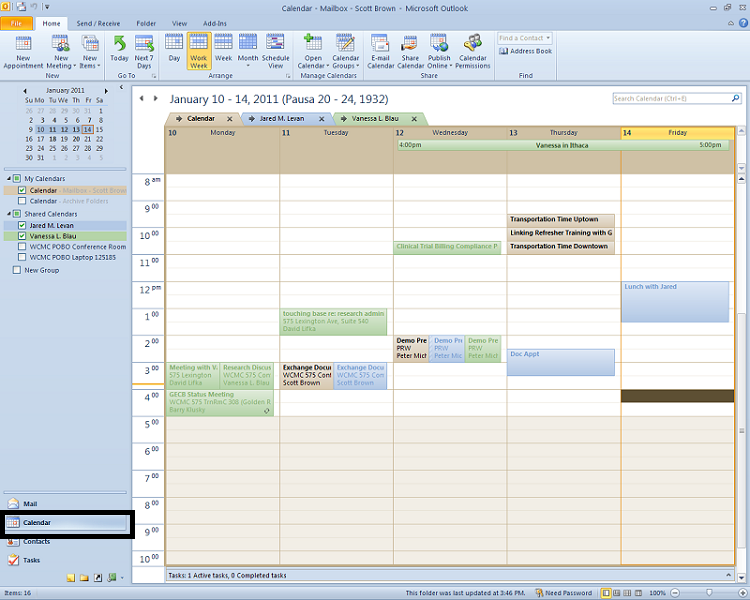Select the Schedule View icon
The height and width of the screenshot is (600, 750).
(276, 50)
